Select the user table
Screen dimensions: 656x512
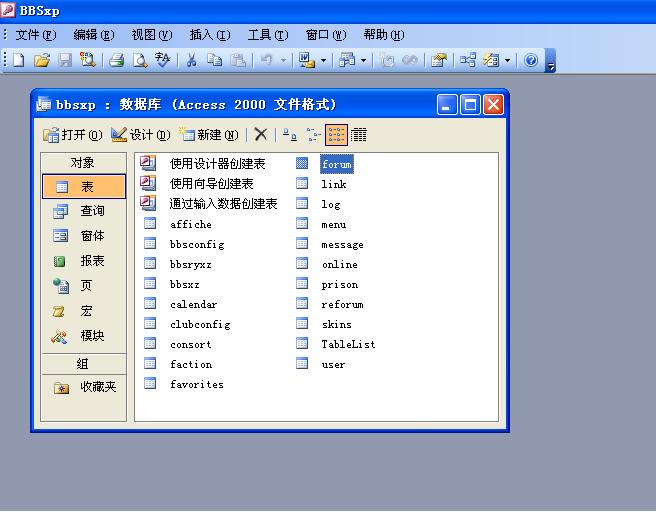[333, 365]
